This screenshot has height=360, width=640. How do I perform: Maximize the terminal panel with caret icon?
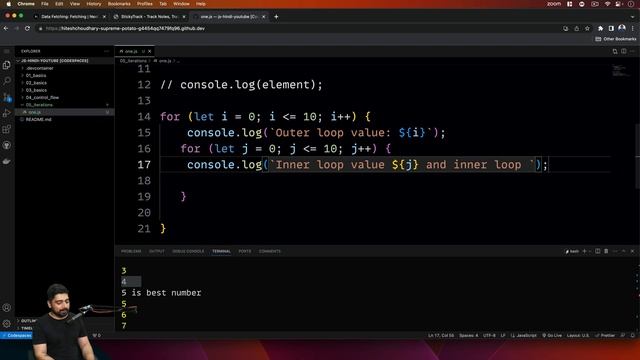[x=624, y=251]
